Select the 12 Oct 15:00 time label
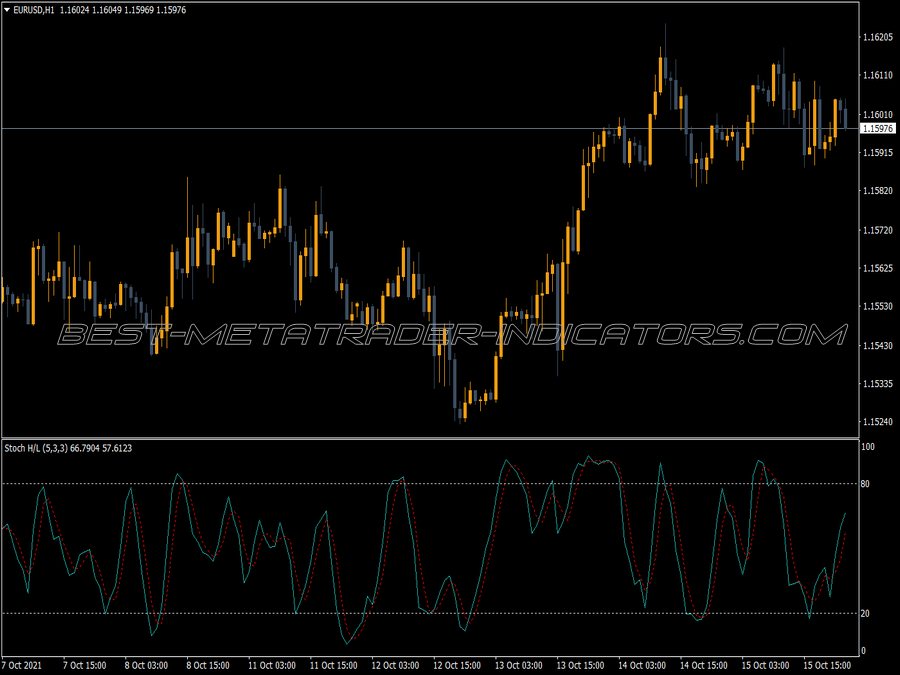 coord(457,666)
